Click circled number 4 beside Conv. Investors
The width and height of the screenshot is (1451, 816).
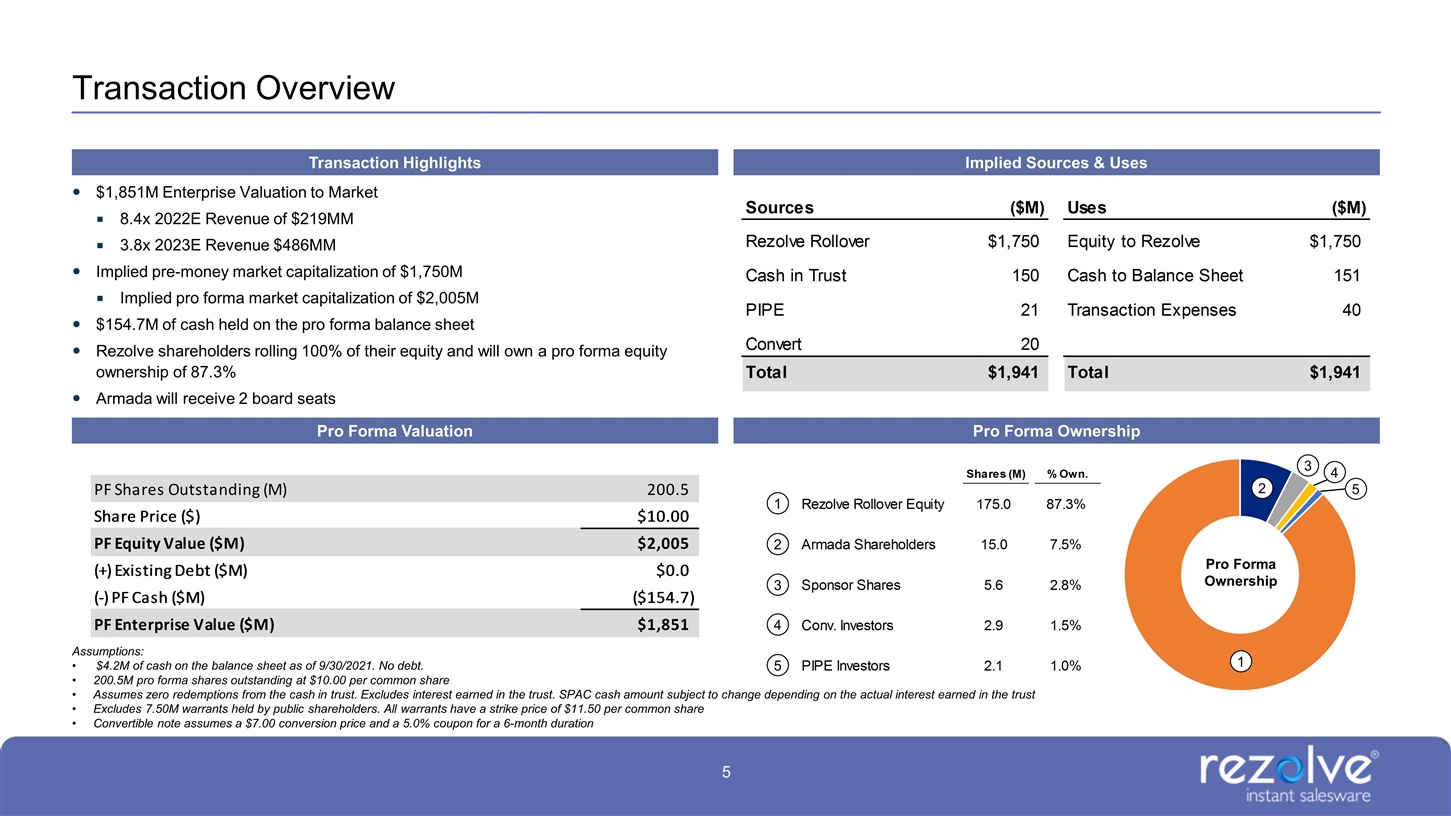point(779,626)
